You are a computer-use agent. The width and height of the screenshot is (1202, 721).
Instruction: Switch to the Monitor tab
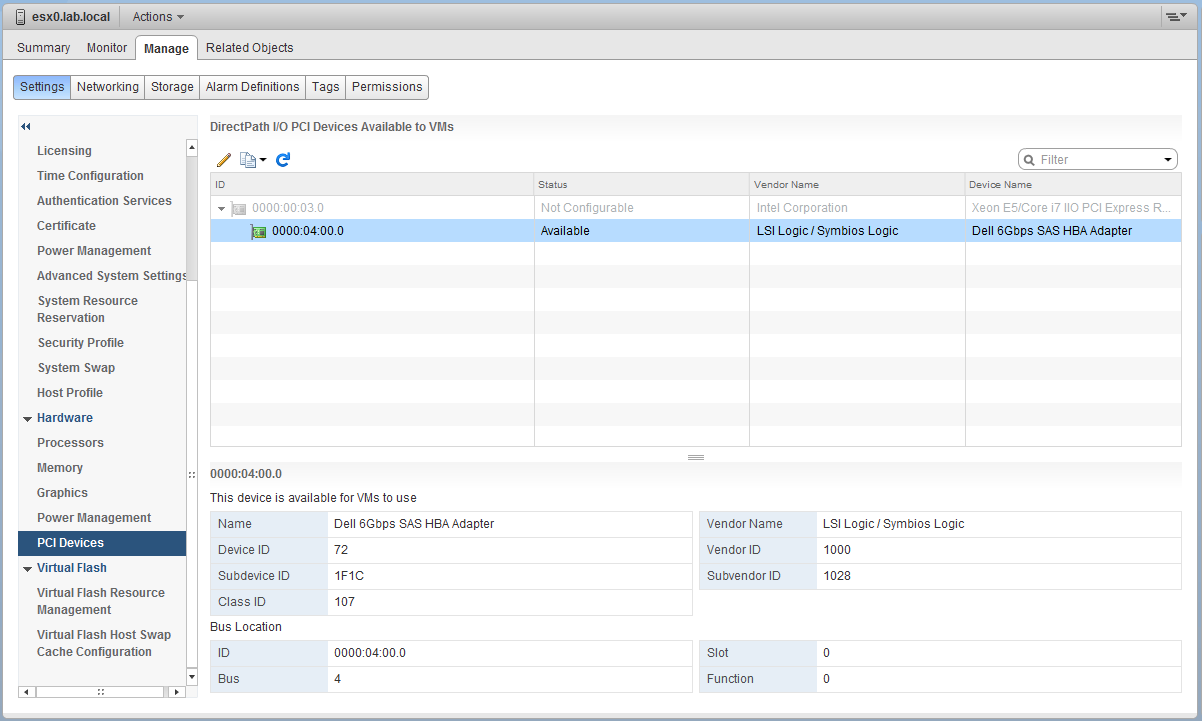(106, 47)
